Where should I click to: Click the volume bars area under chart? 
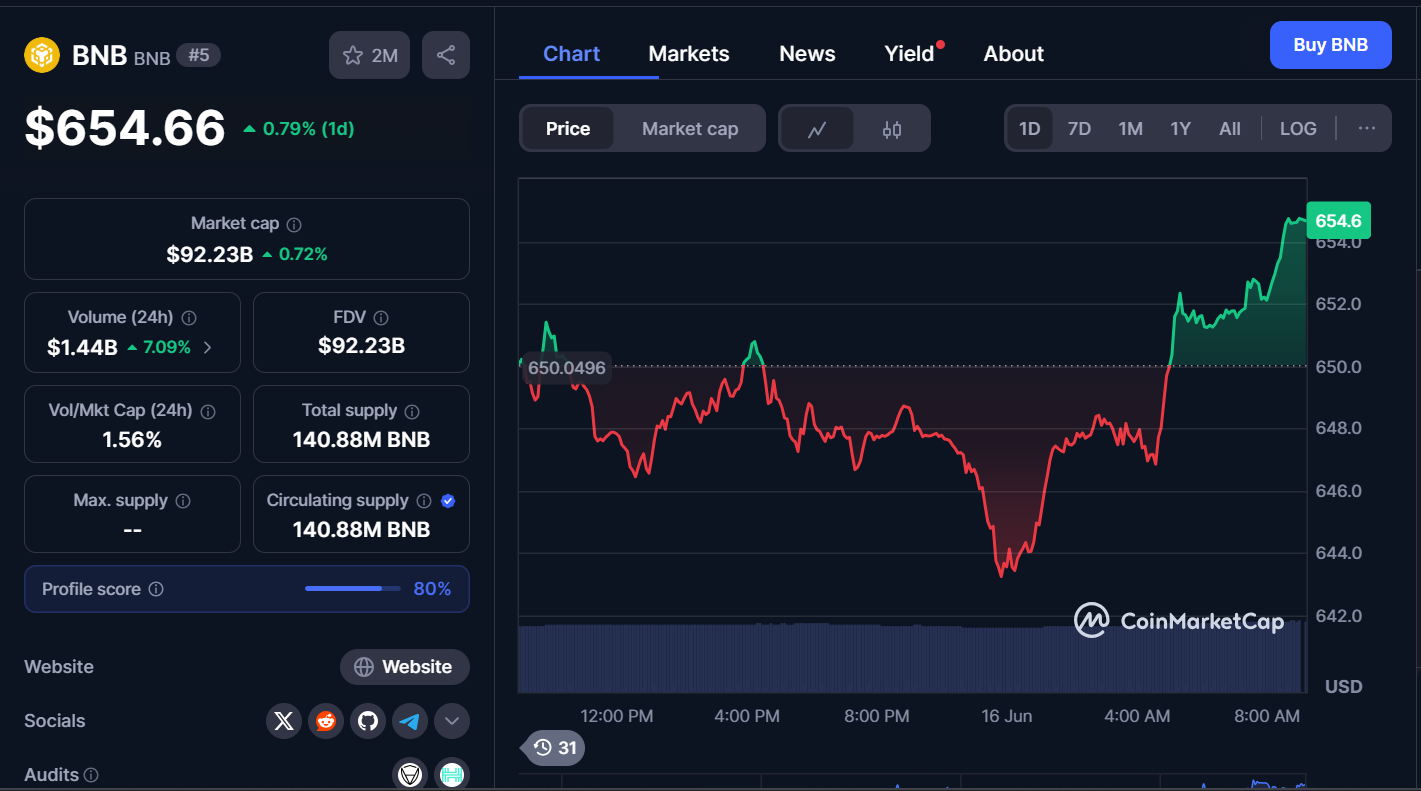point(912,657)
